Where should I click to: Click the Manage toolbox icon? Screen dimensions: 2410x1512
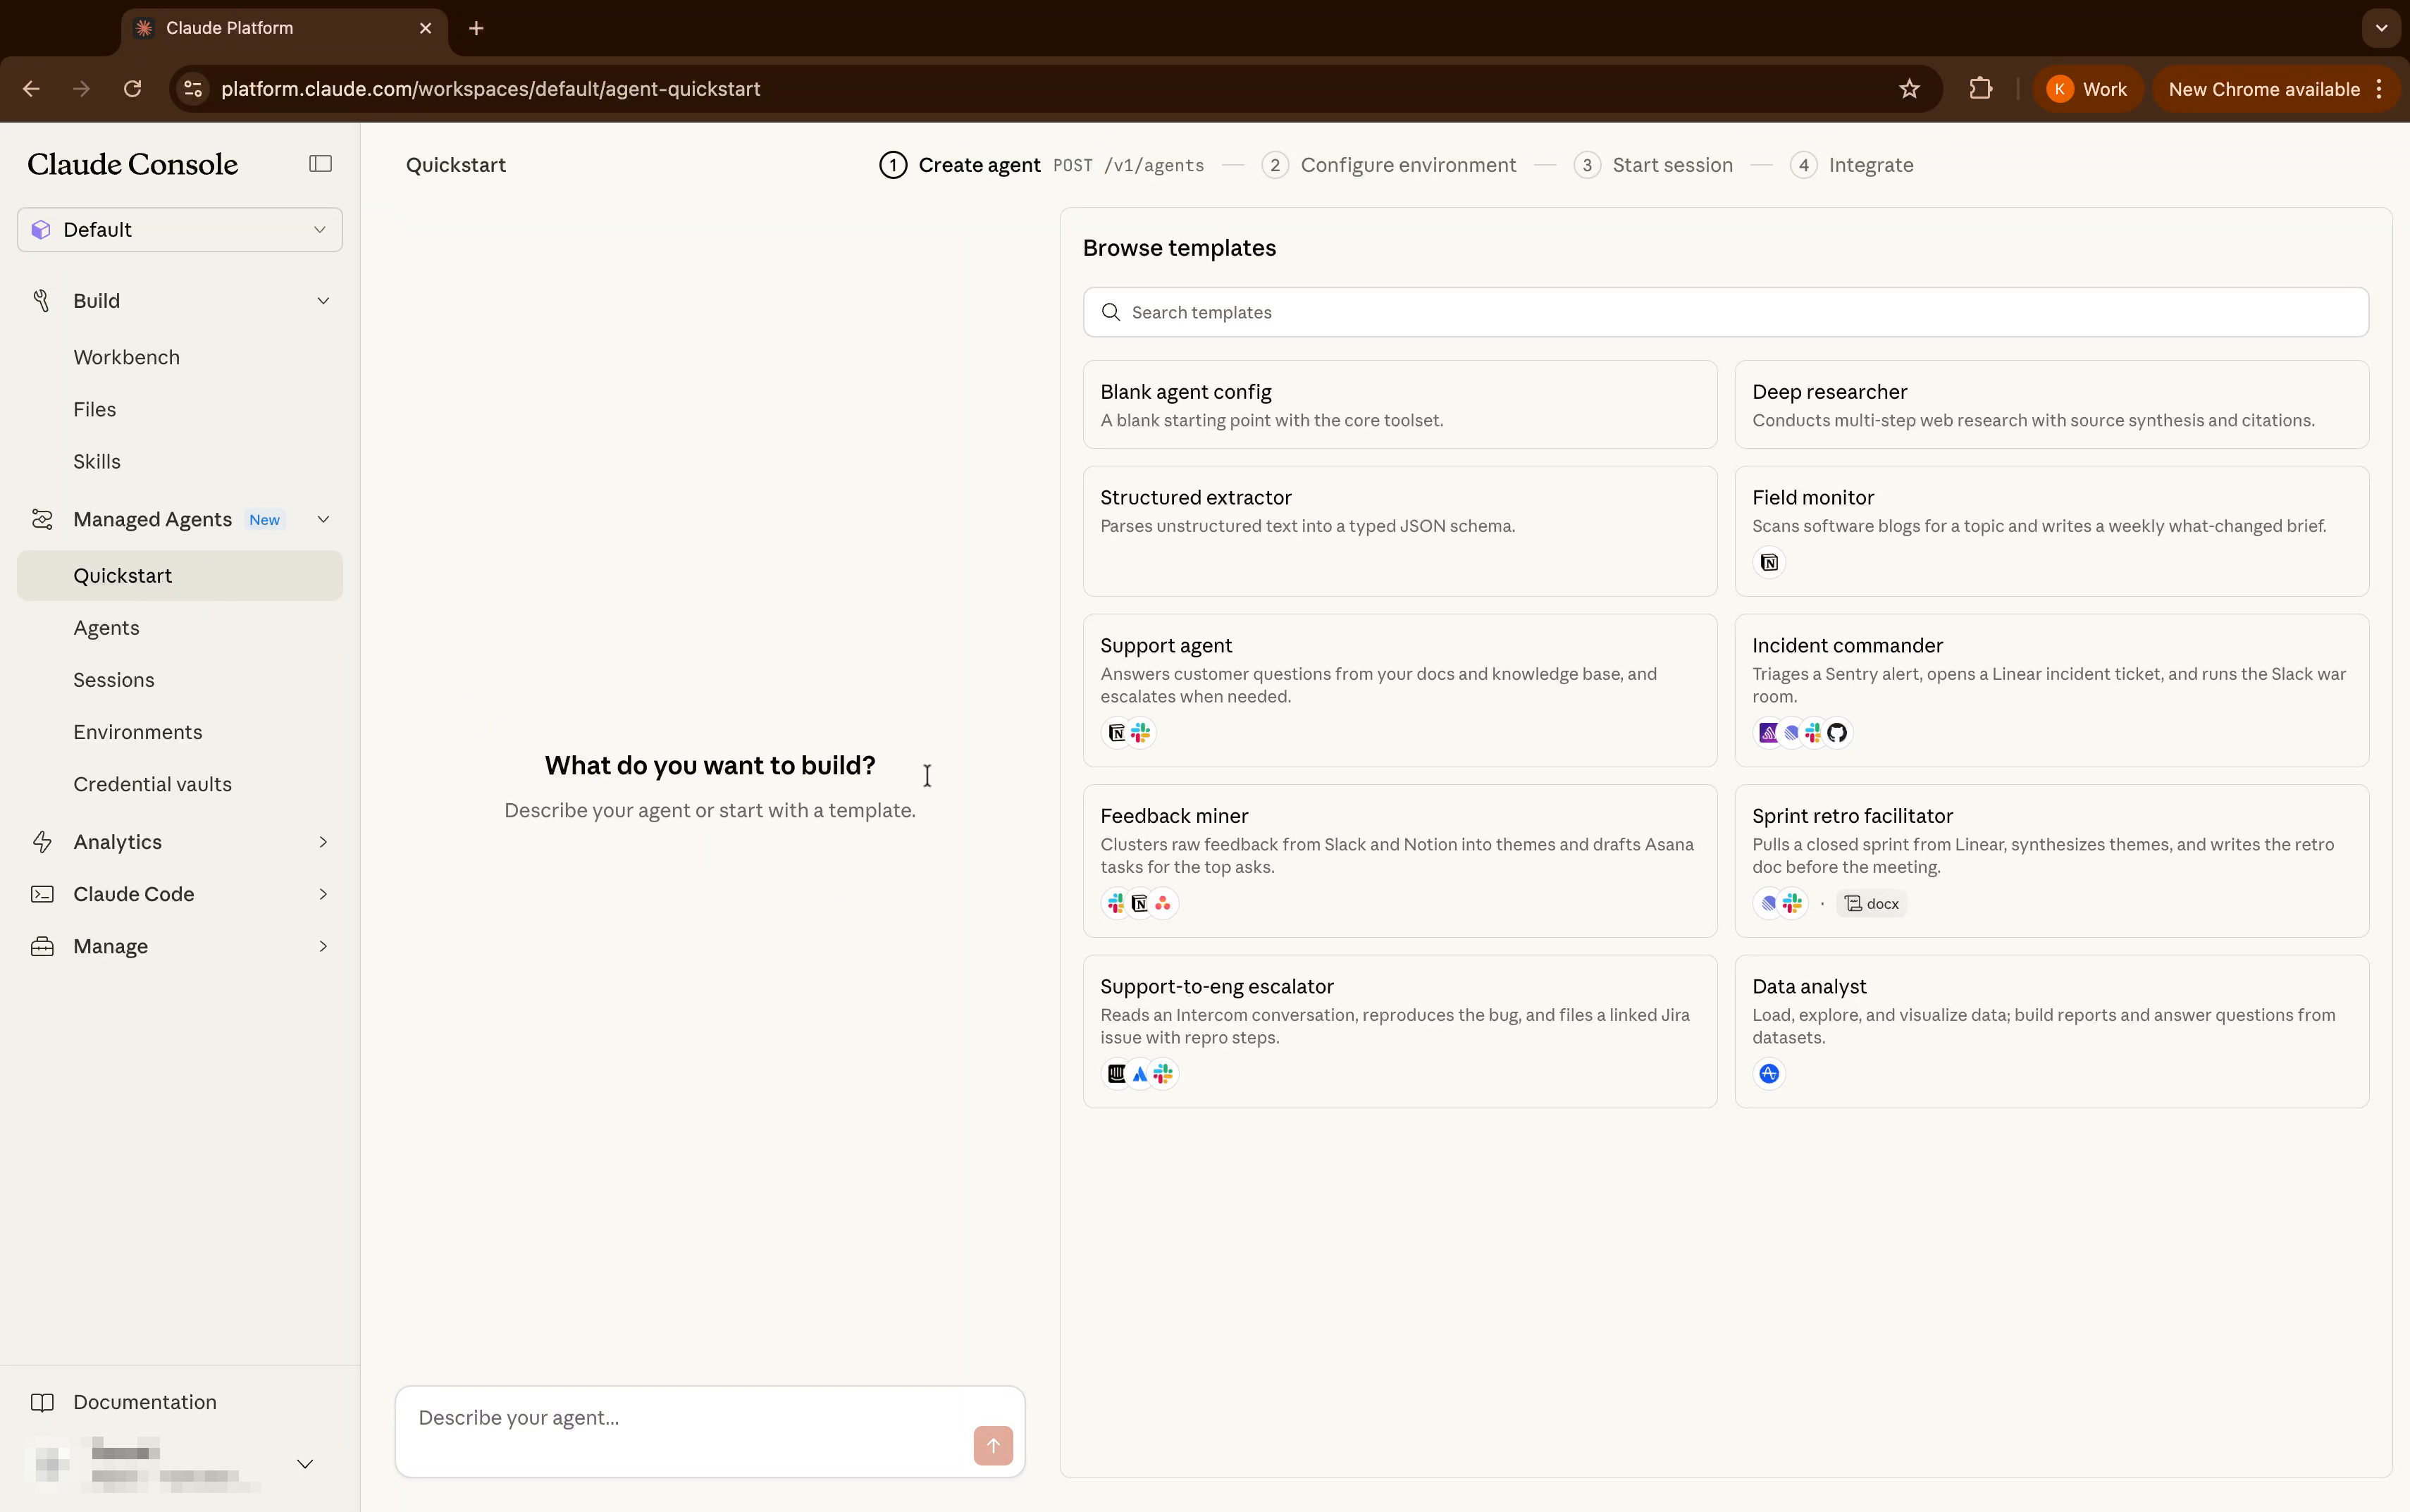click(x=42, y=946)
